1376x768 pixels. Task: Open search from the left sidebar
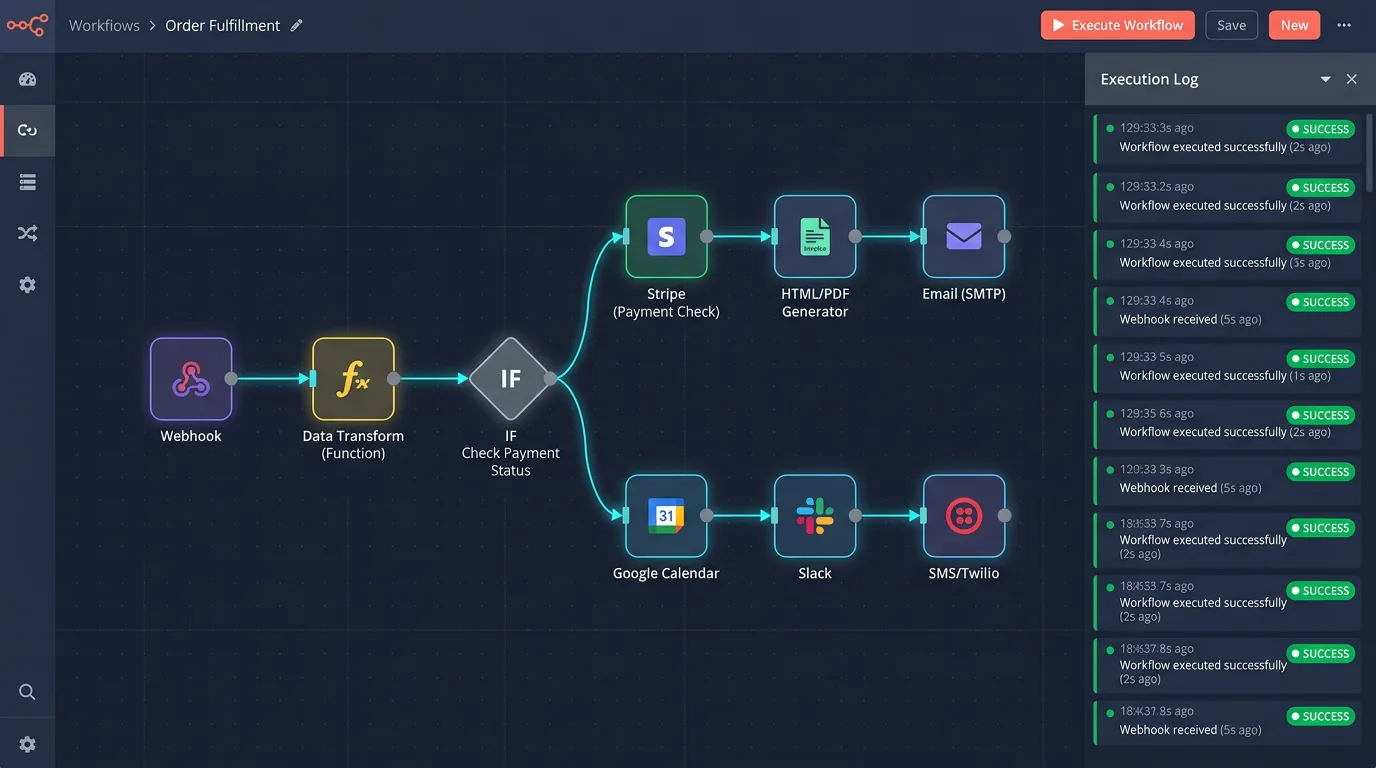pos(27,691)
